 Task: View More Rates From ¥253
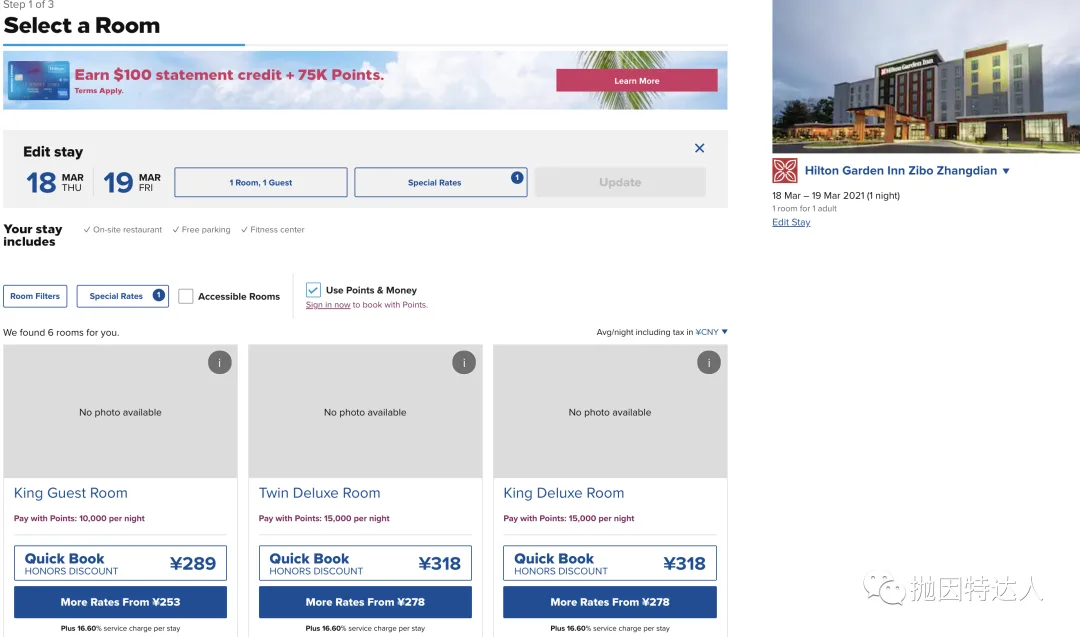pos(121,602)
